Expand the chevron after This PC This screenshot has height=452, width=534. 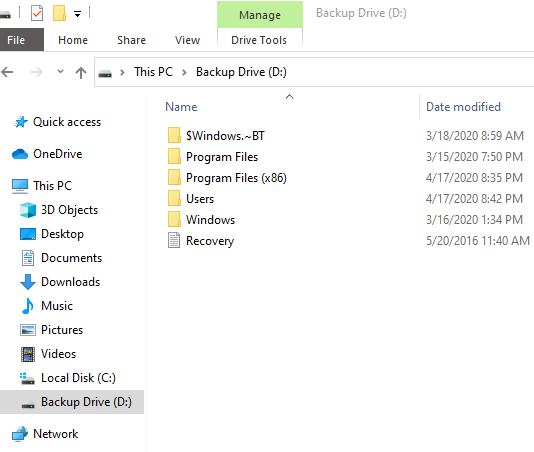point(184,72)
